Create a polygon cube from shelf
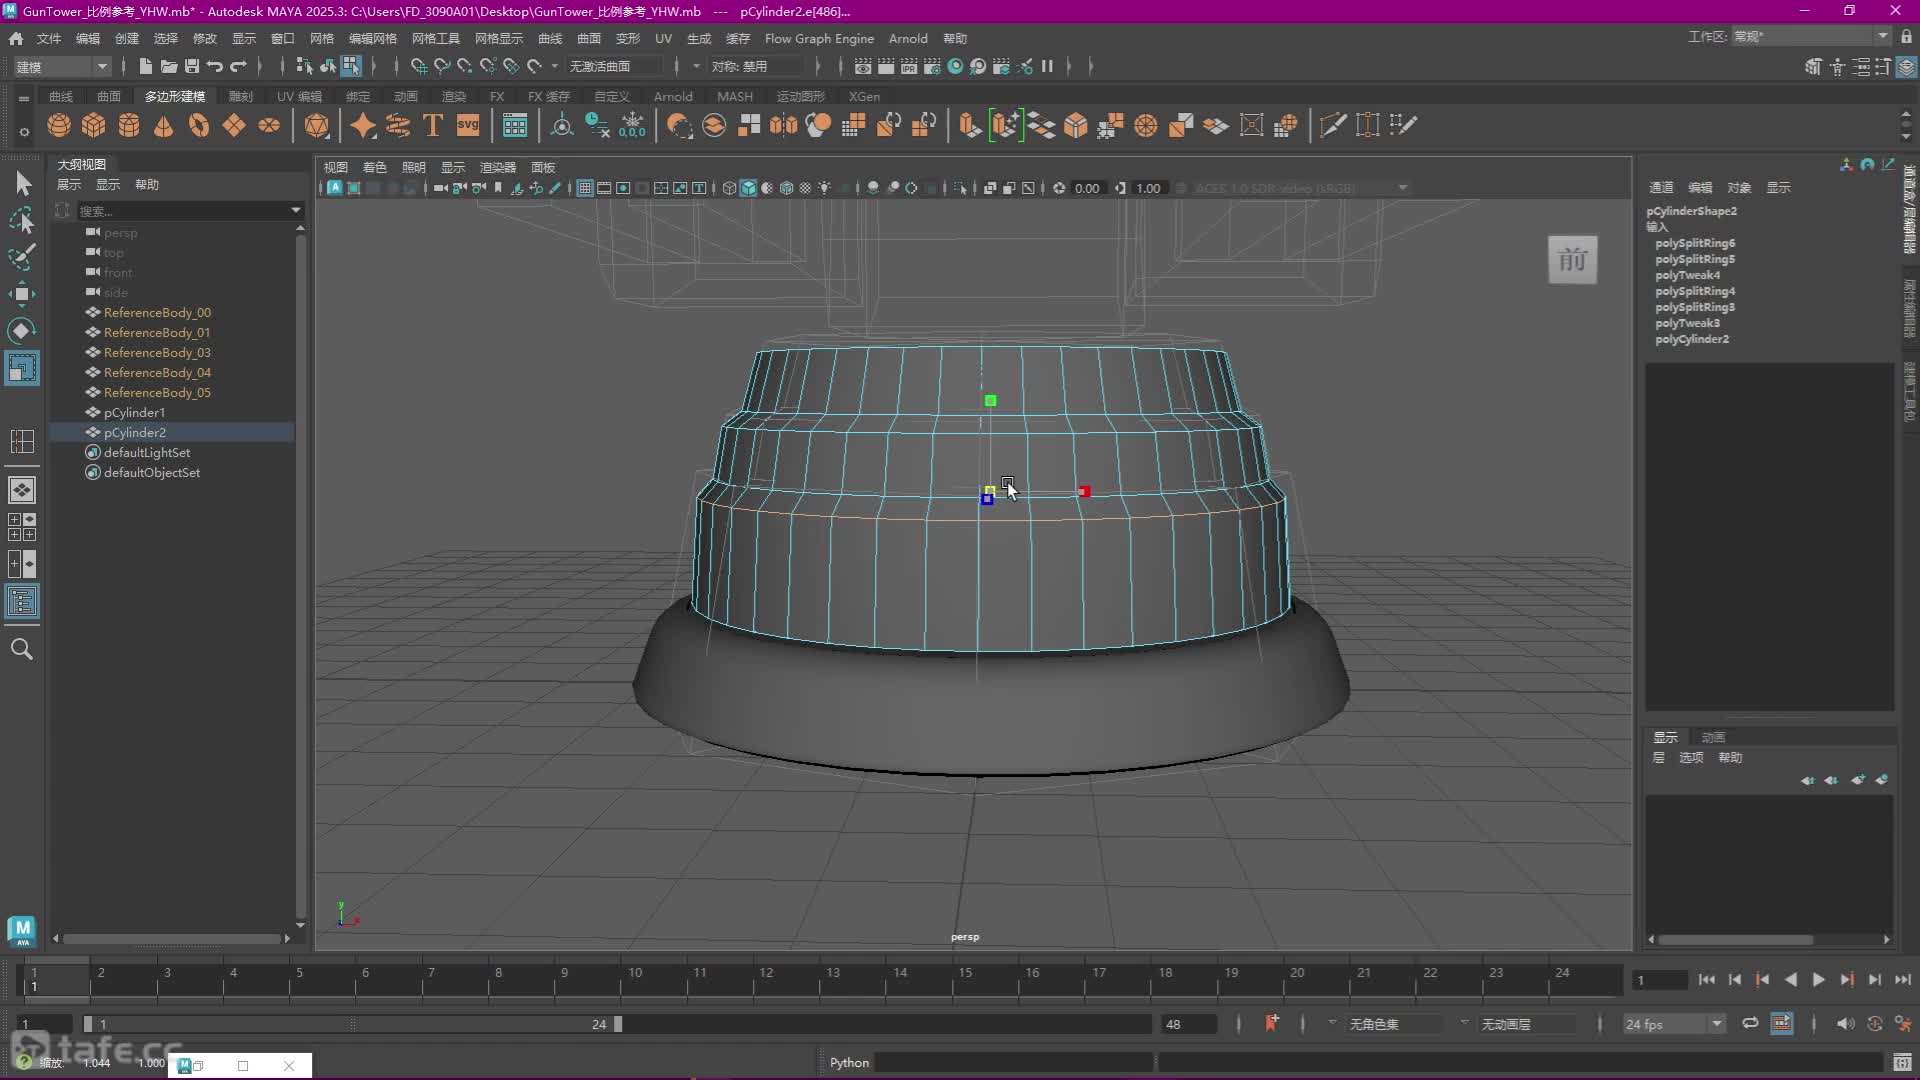 pyautogui.click(x=94, y=126)
